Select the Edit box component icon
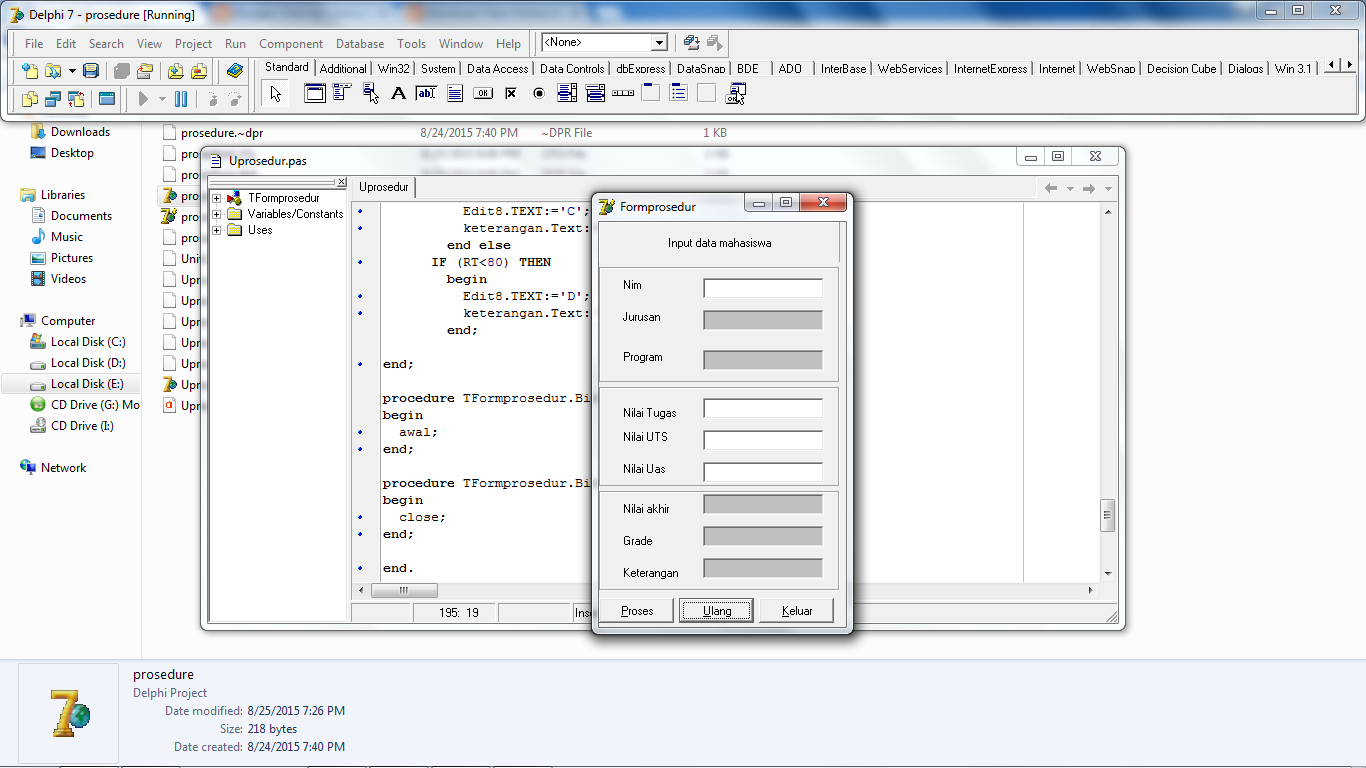The image size is (1366, 768). (x=426, y=94)
